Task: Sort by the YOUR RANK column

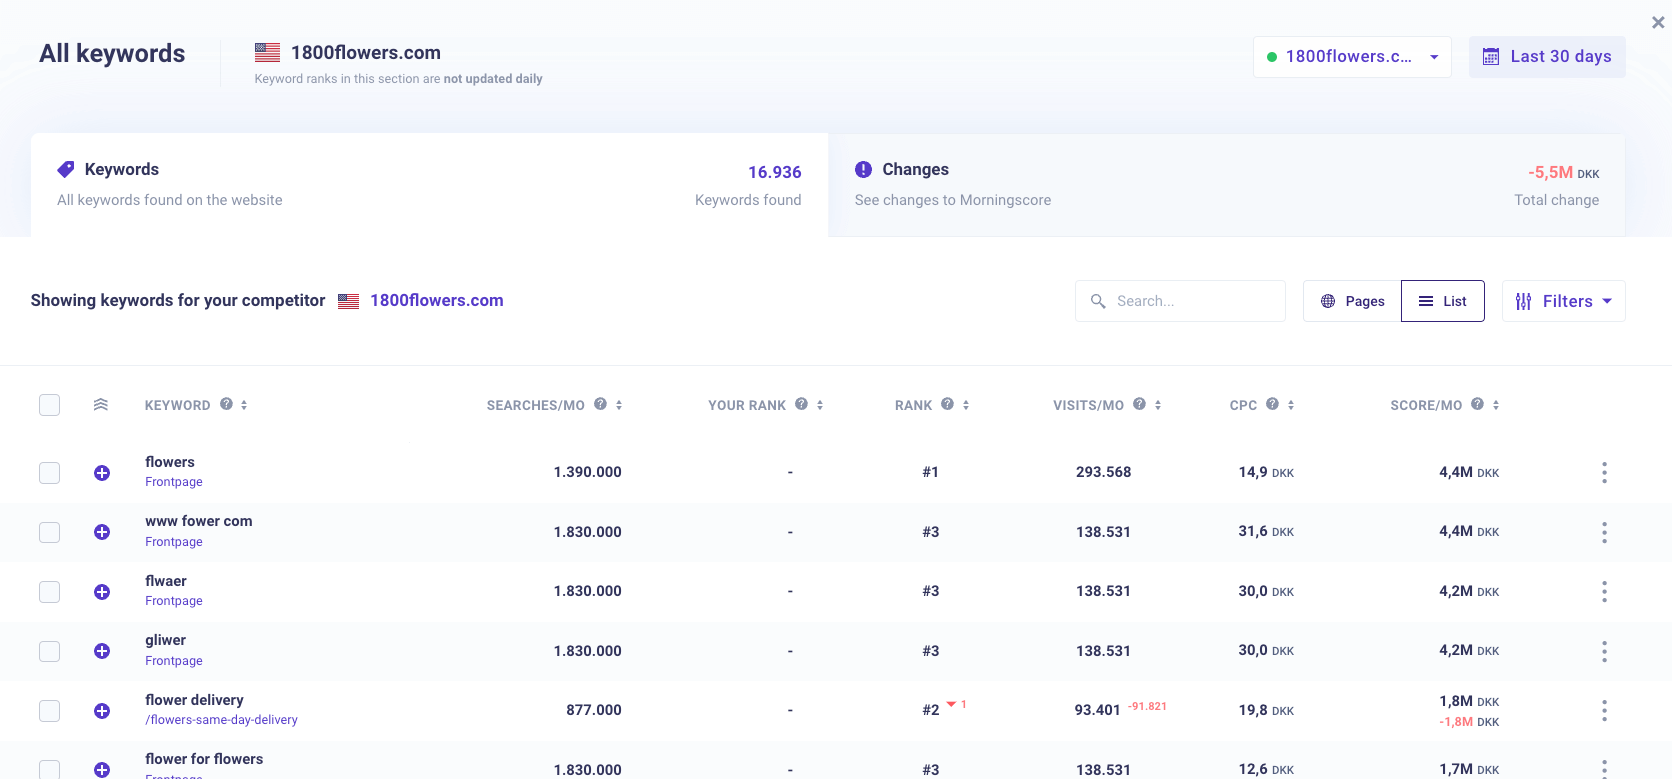Action: (820, 405)
